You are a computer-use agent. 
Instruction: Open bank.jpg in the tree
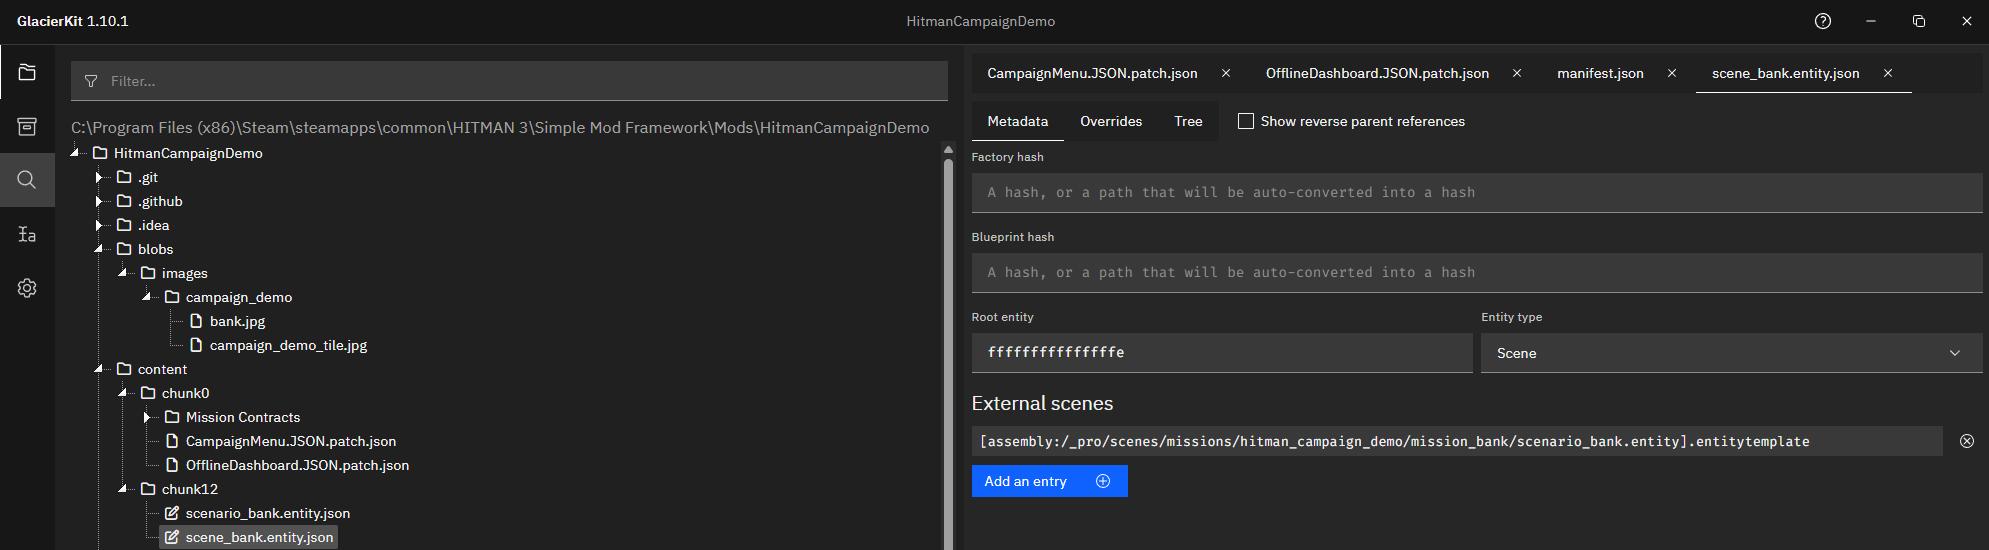point(237,321)
